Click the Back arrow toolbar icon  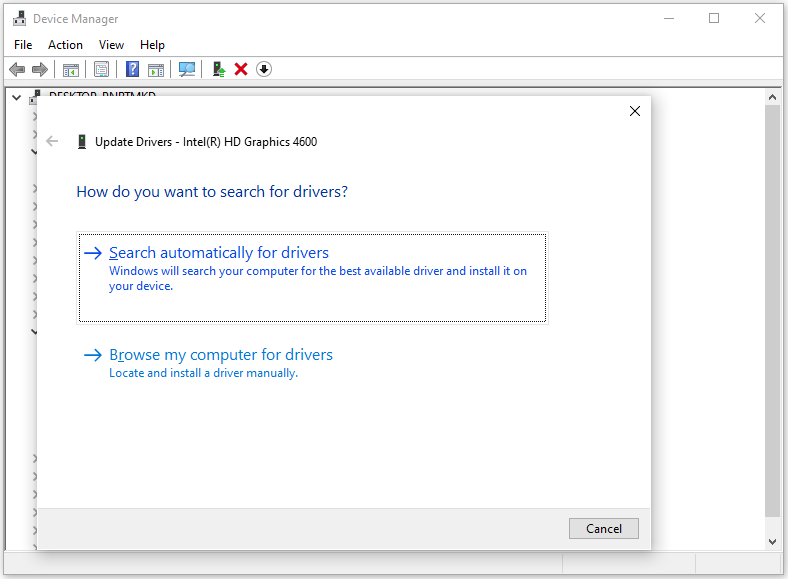tap(17, 69)
